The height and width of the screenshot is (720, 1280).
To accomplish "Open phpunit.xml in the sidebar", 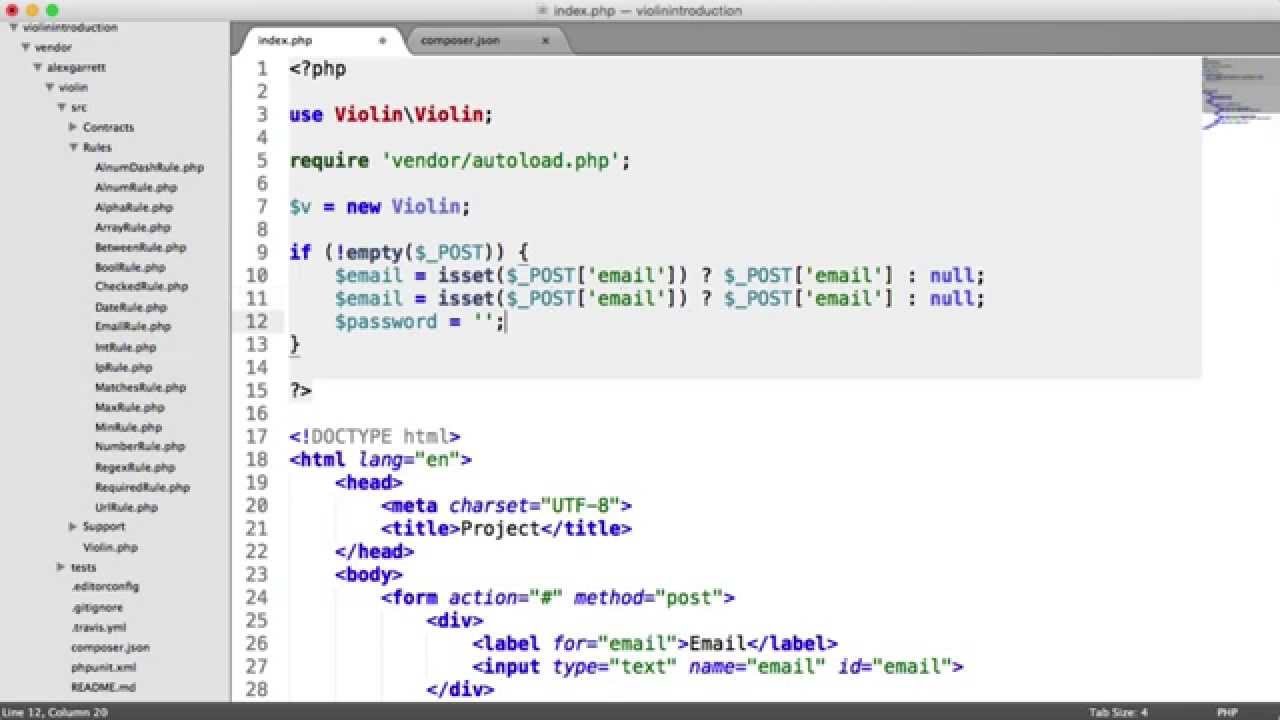I will (x=103, y=667).
